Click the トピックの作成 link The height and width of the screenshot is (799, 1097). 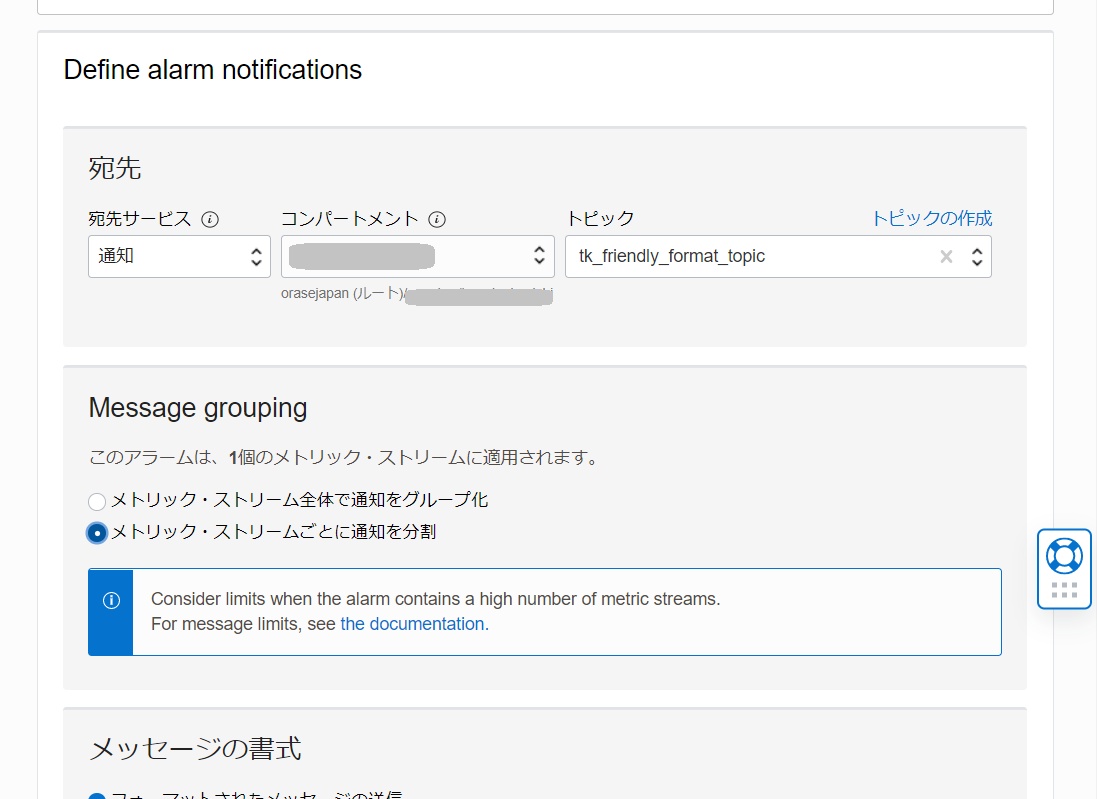point(931,219)
